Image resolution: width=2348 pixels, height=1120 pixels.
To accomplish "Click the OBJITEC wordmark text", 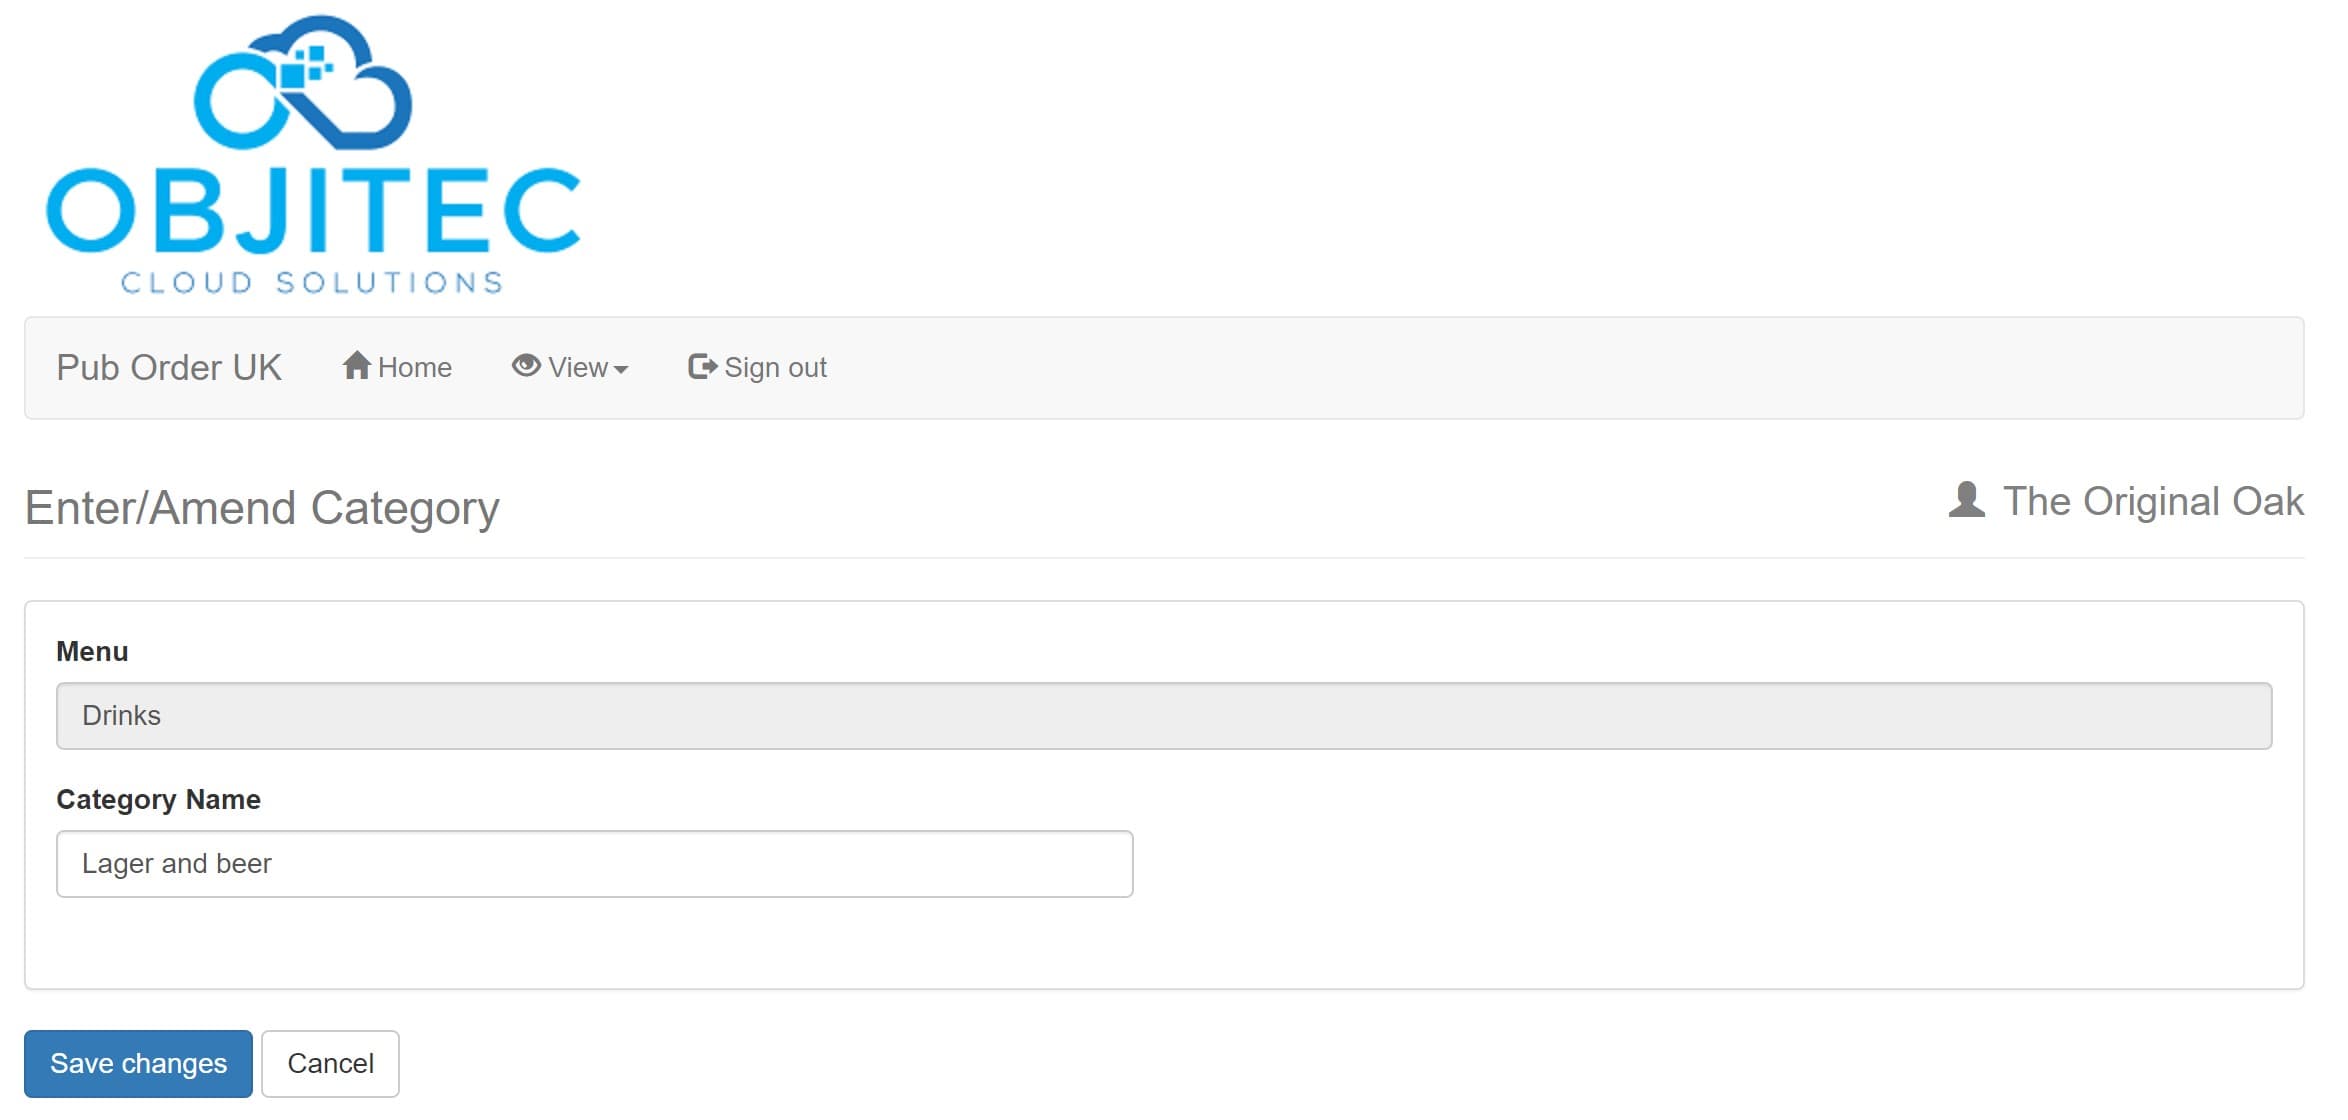I will 313,209.
